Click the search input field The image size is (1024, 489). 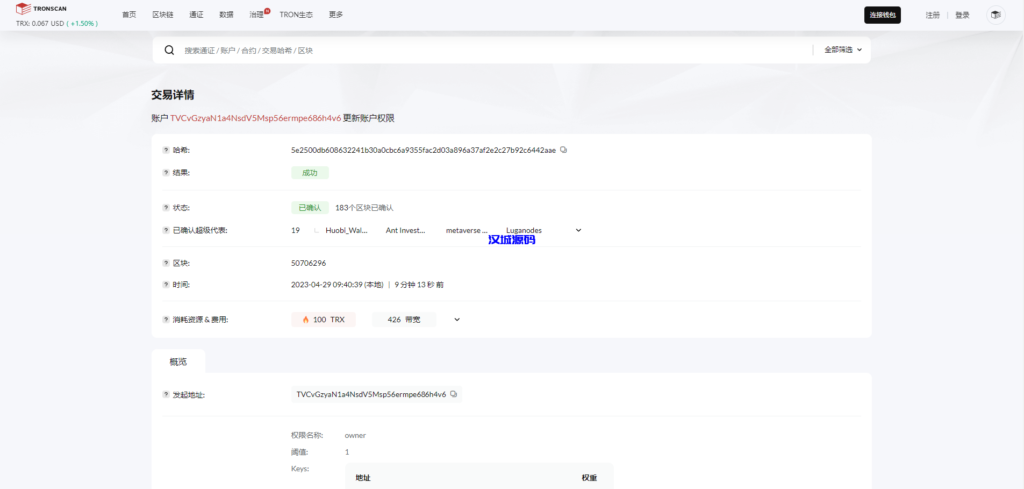tap(495, 50)
